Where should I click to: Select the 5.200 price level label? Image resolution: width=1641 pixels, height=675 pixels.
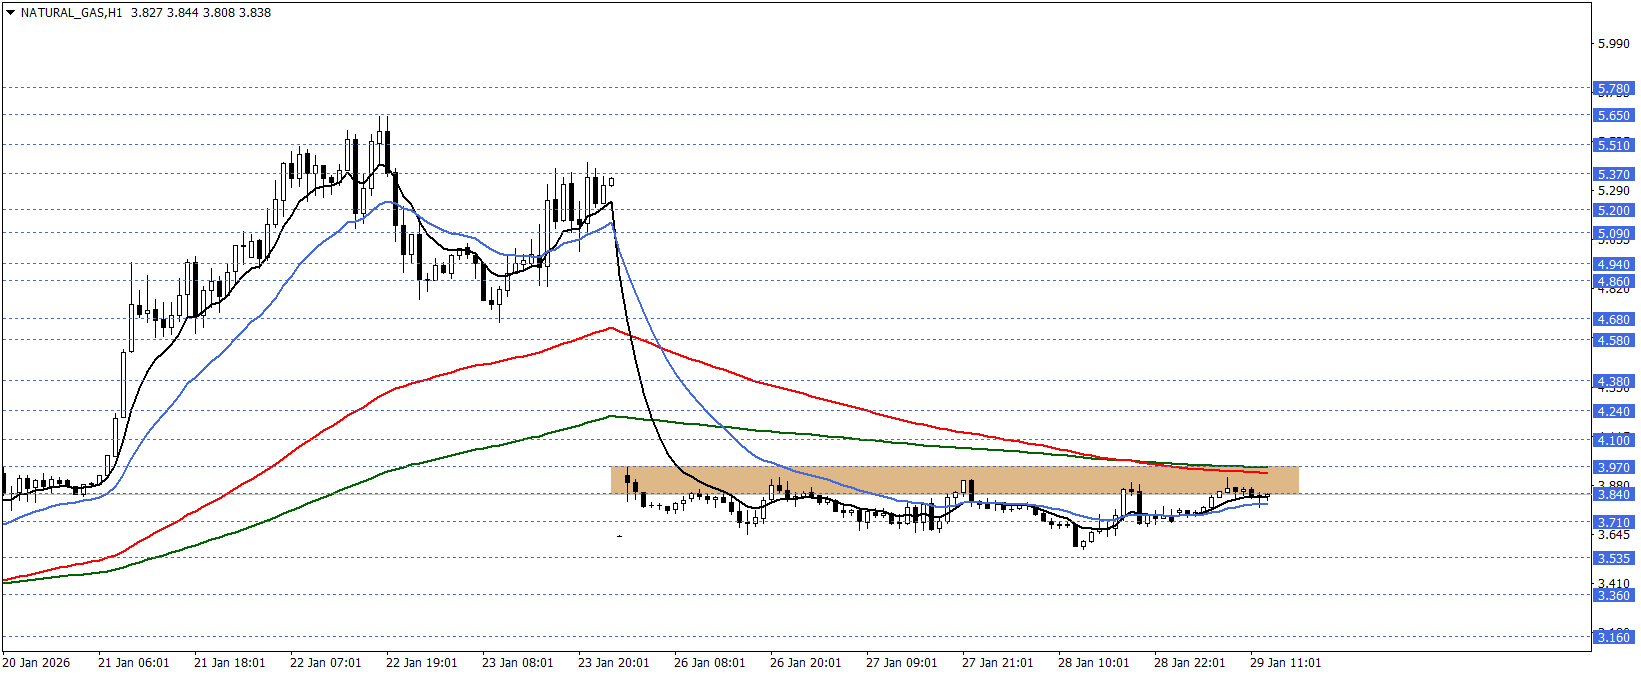[x=1612, y=210]
